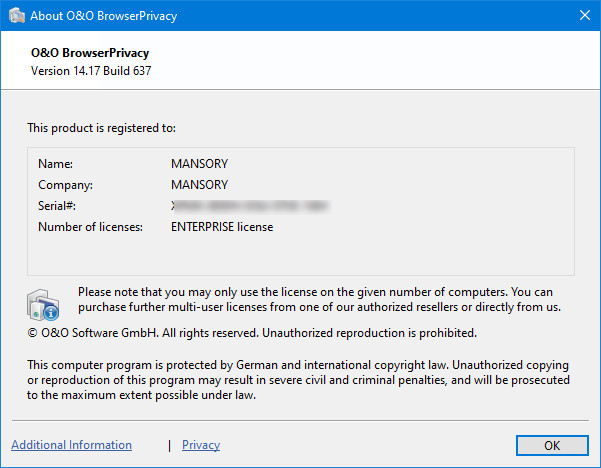
Task: Click the O&O Software GmbH copyright line
Action: [252, 332]
